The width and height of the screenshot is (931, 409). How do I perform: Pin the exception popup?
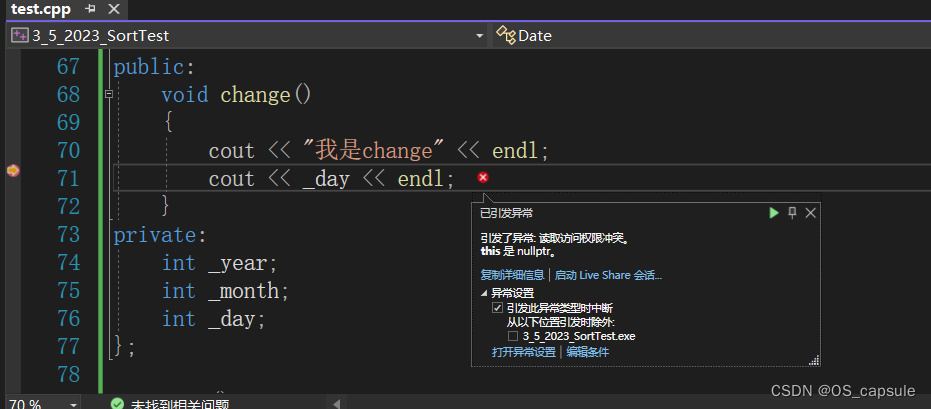click(792, 213)
